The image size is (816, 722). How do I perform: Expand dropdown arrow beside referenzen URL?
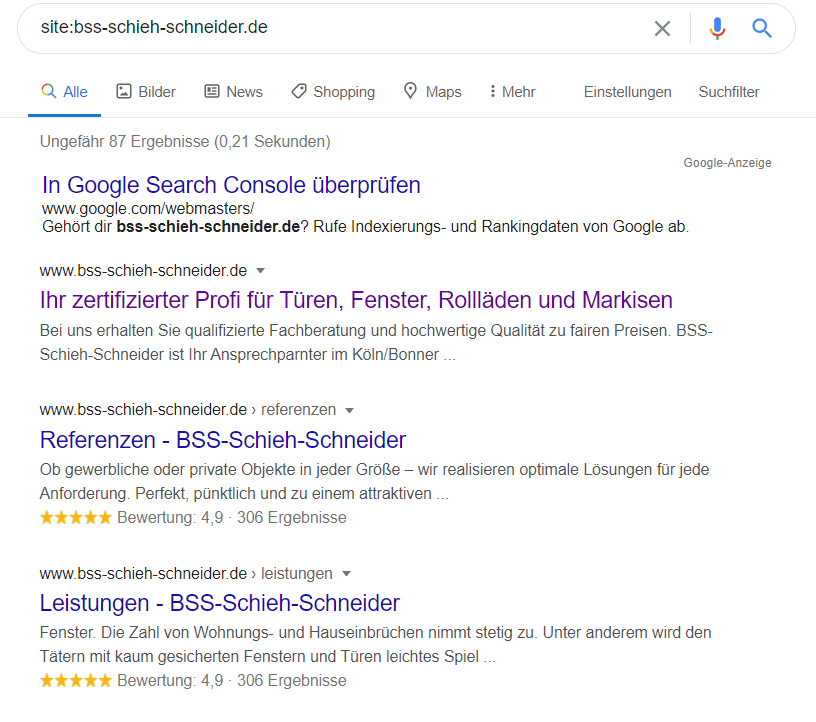coord(350,410)
